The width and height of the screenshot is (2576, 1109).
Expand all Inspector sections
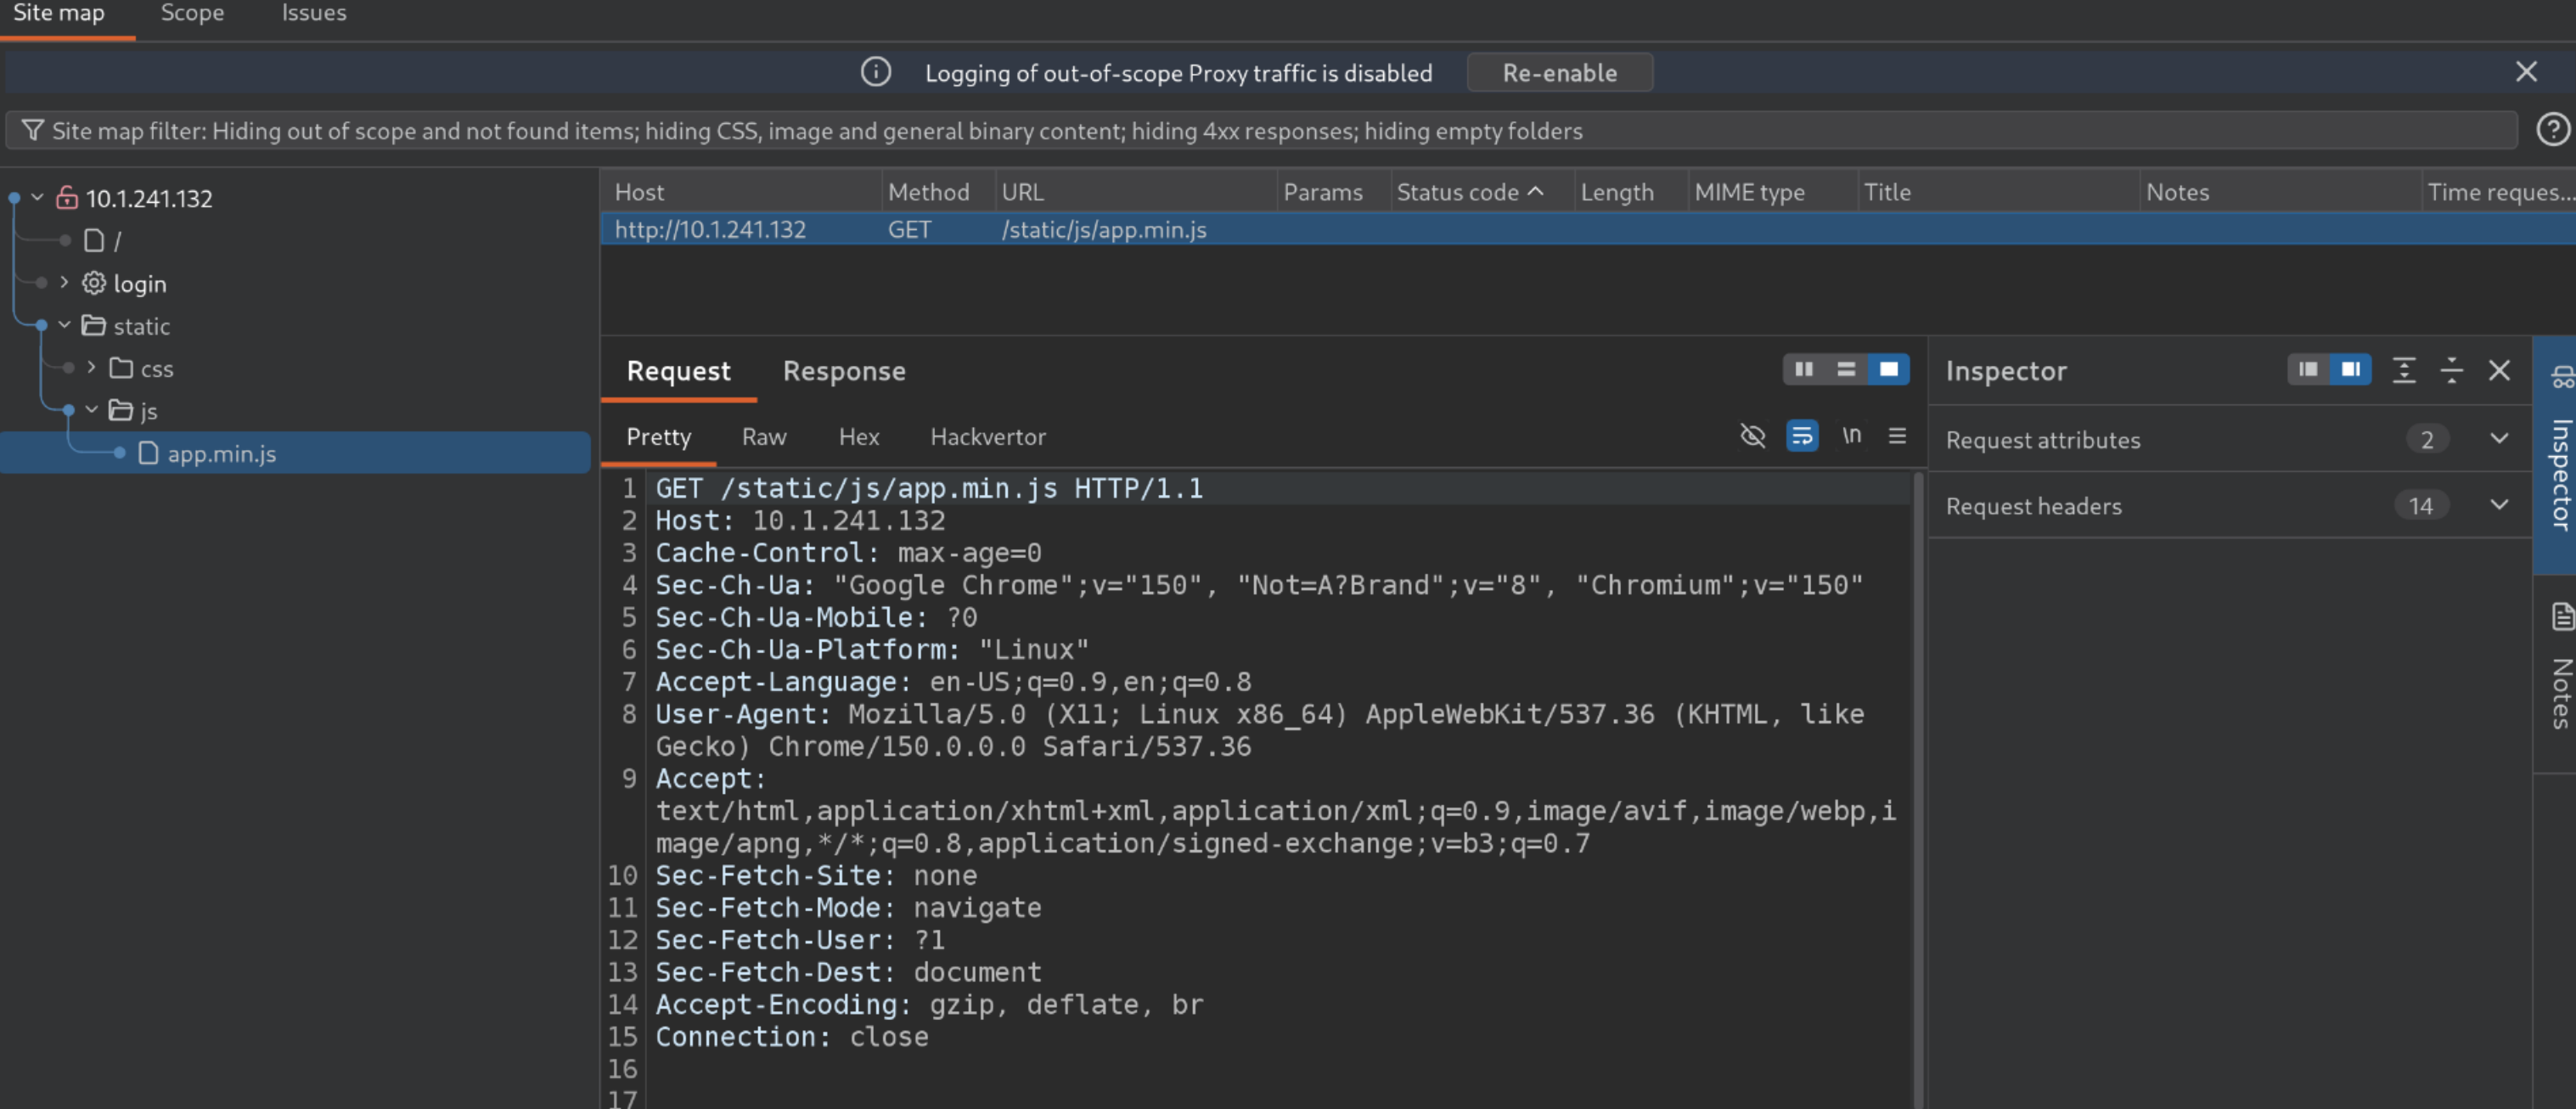tap(2404, 370)
